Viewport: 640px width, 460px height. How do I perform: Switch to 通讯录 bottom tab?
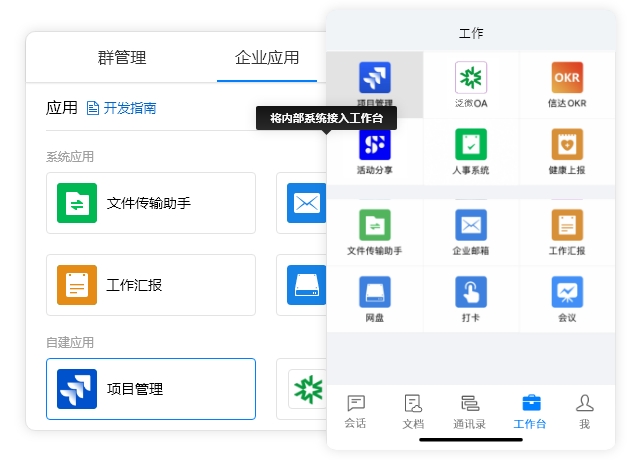(x=469, y=411)
